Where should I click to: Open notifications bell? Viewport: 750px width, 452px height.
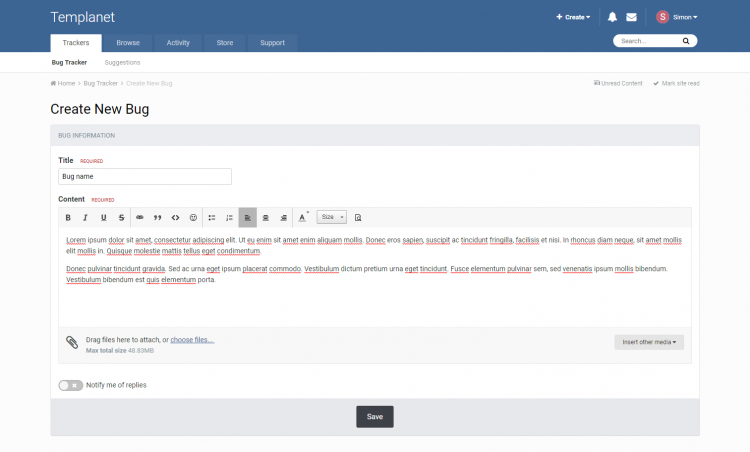pyautogui.click(x=612, y=17)
